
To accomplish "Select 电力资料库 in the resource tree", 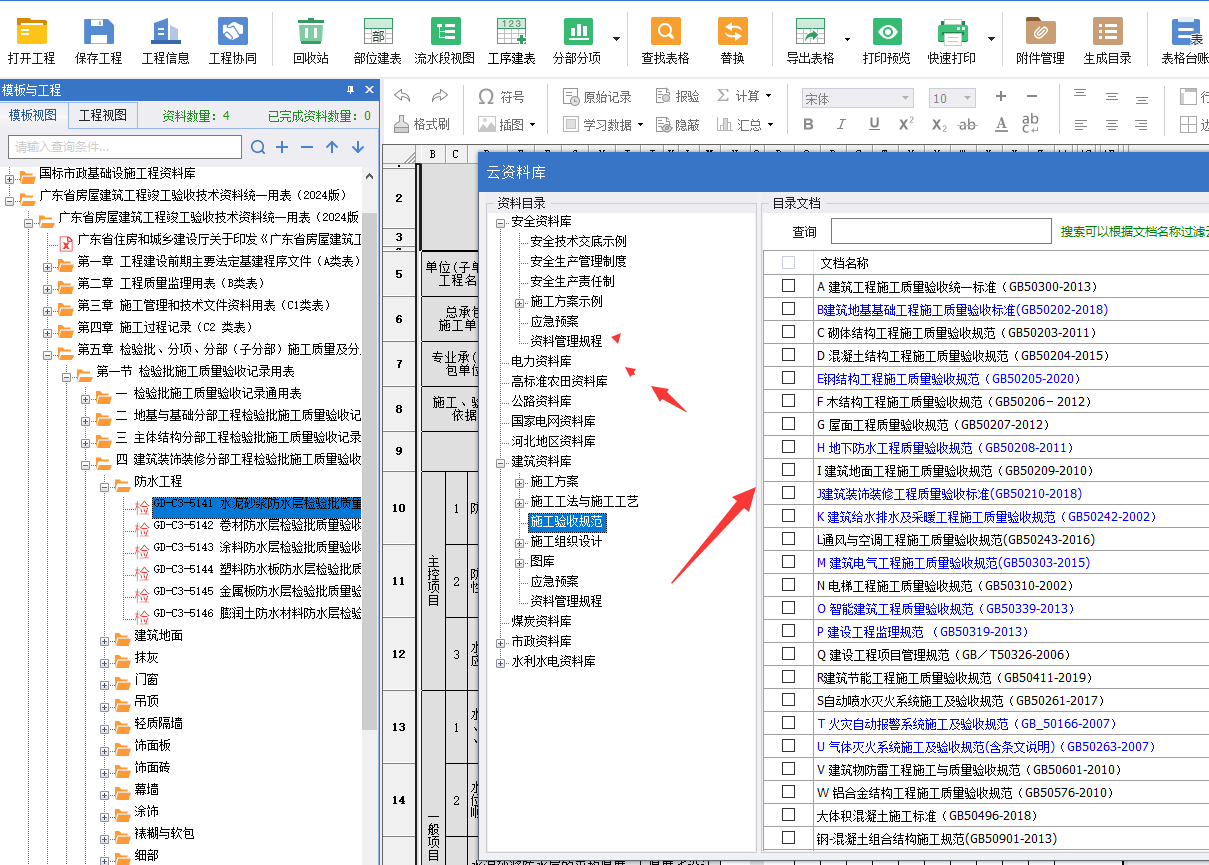I will (541, 361).
